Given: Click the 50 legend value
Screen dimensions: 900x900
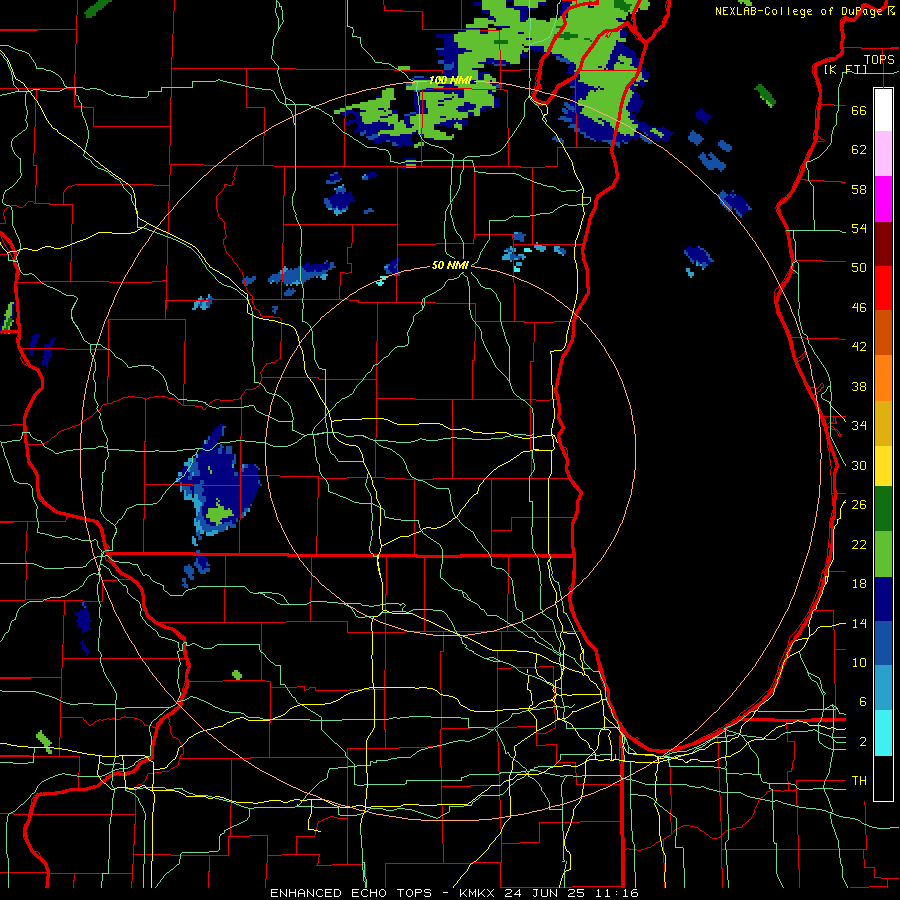Looking at the screenshot, I should tap(859, 268).
